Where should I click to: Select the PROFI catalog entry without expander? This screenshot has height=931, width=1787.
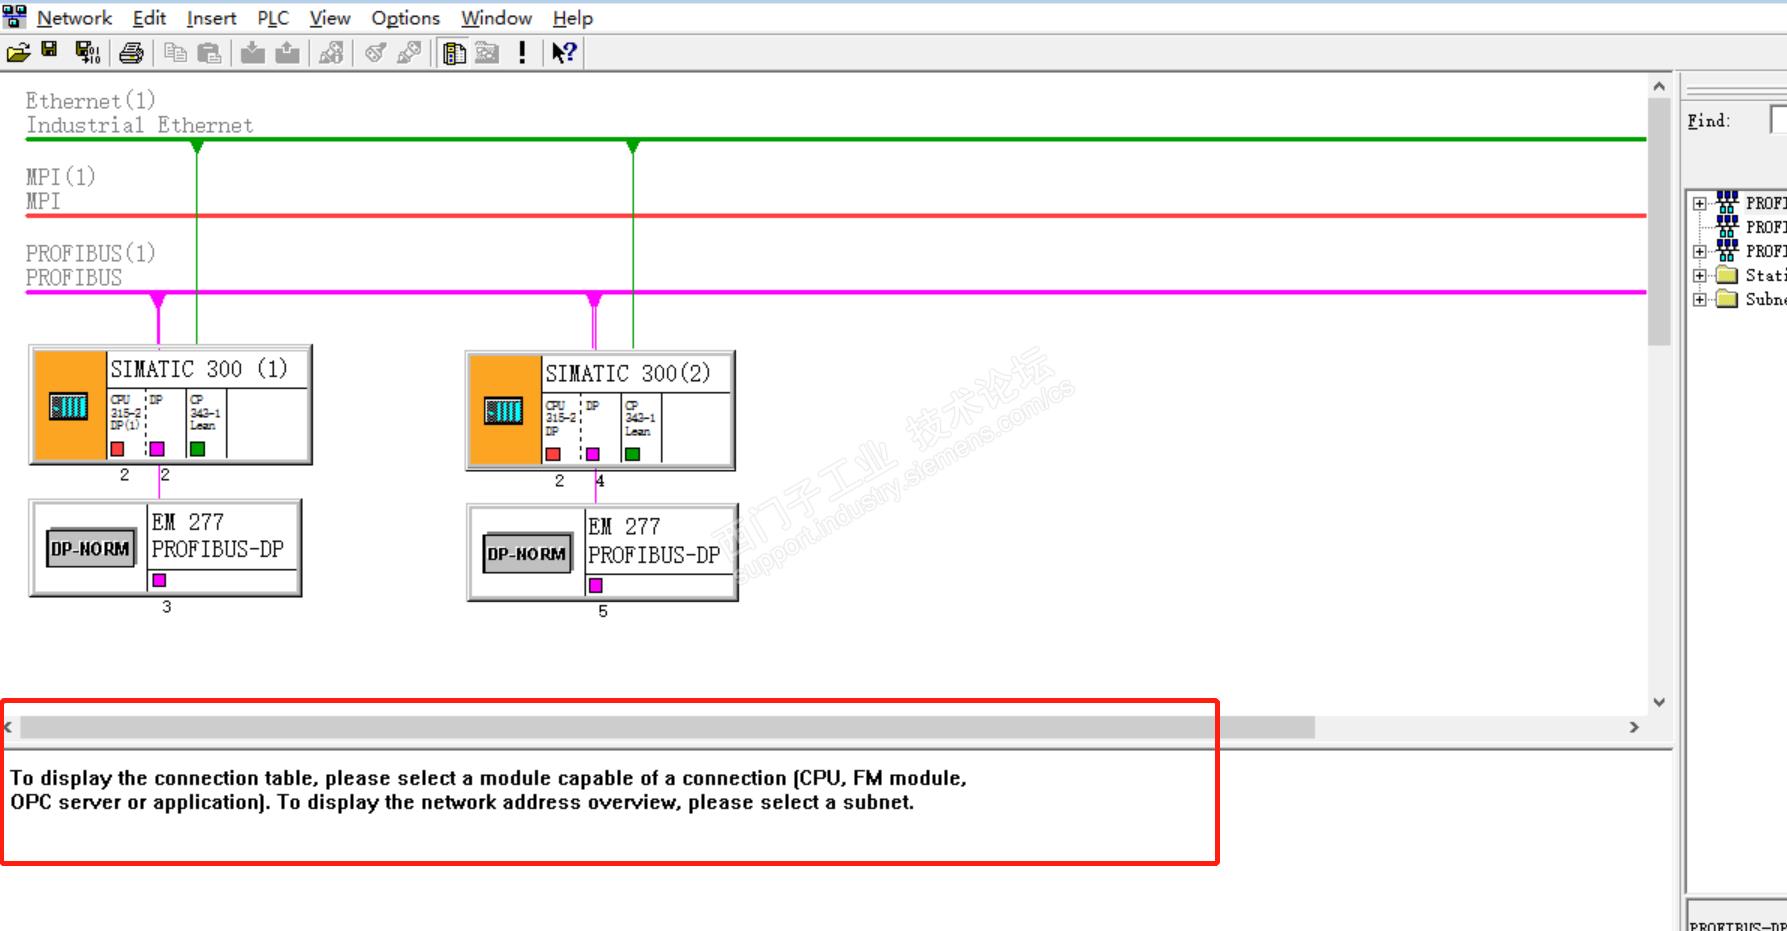click(x=1765, y=227)
